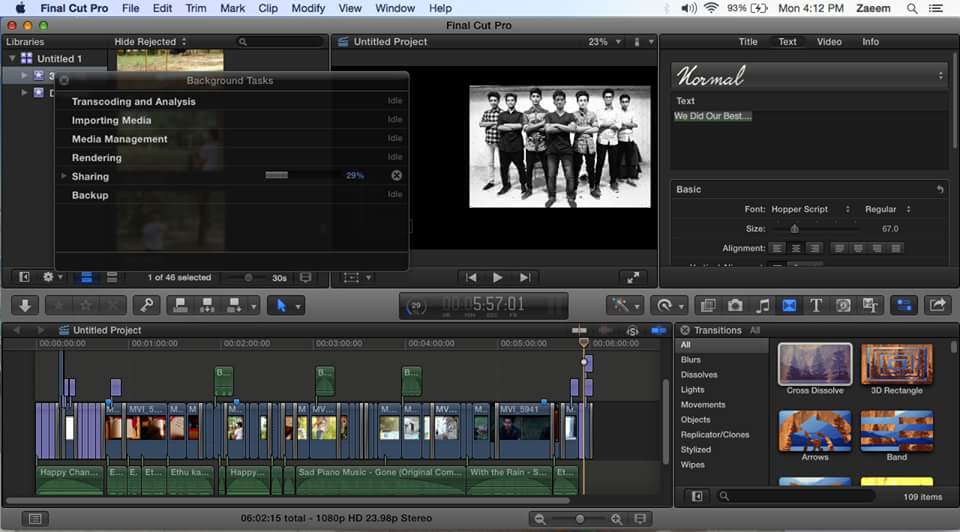Image resolution: width=960 pixels, height=532 pixels.
Task: Open the Modify menu
Action: (308, 8)
